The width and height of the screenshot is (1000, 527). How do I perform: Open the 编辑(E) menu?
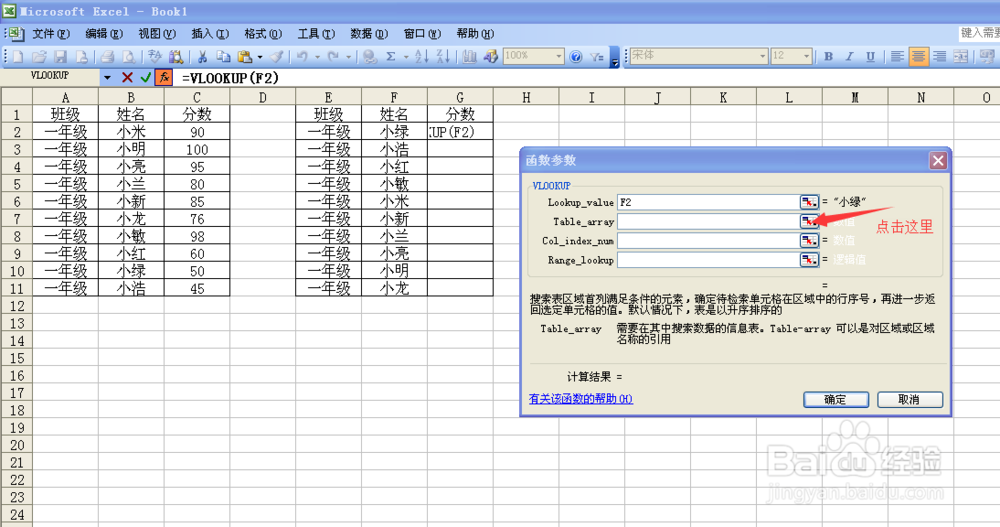104,33
